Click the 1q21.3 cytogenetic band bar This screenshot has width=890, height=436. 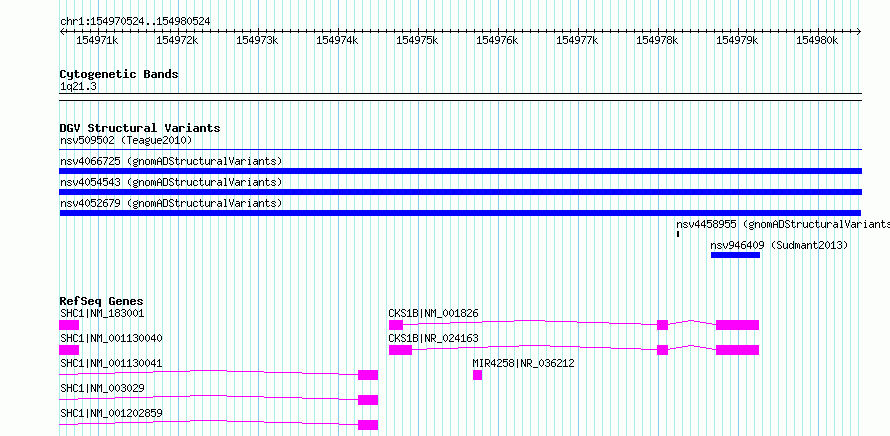(461, 97)
